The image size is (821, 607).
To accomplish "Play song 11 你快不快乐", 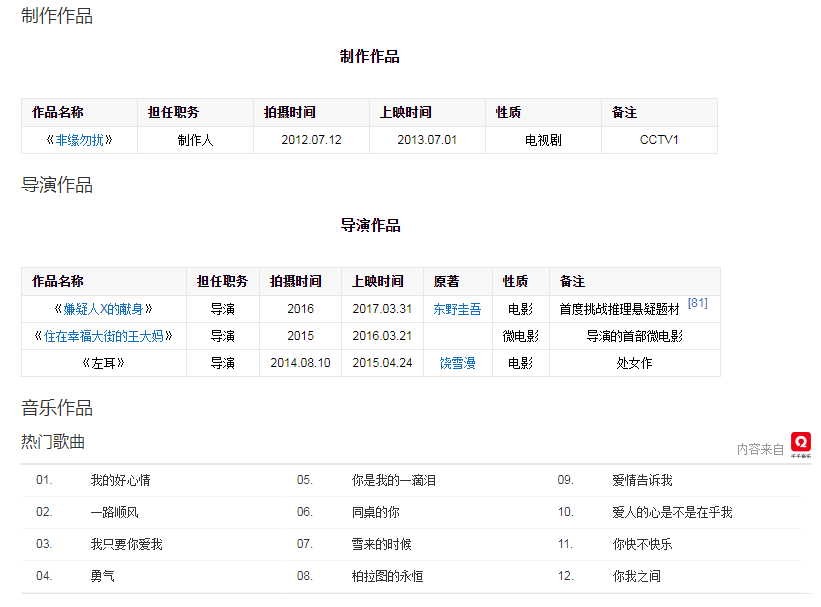I will point(642,544).
